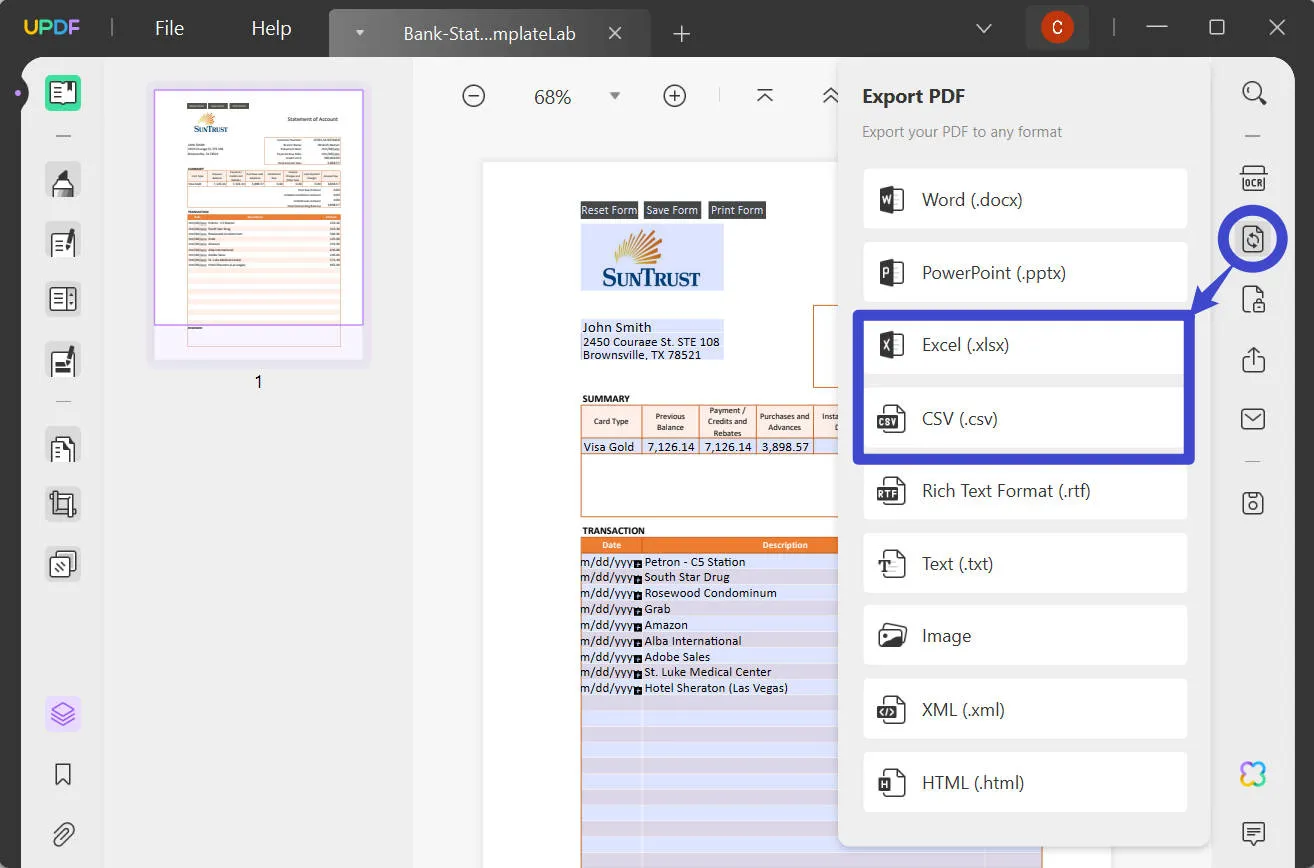Open the File menu

click(x=169, y=28)
